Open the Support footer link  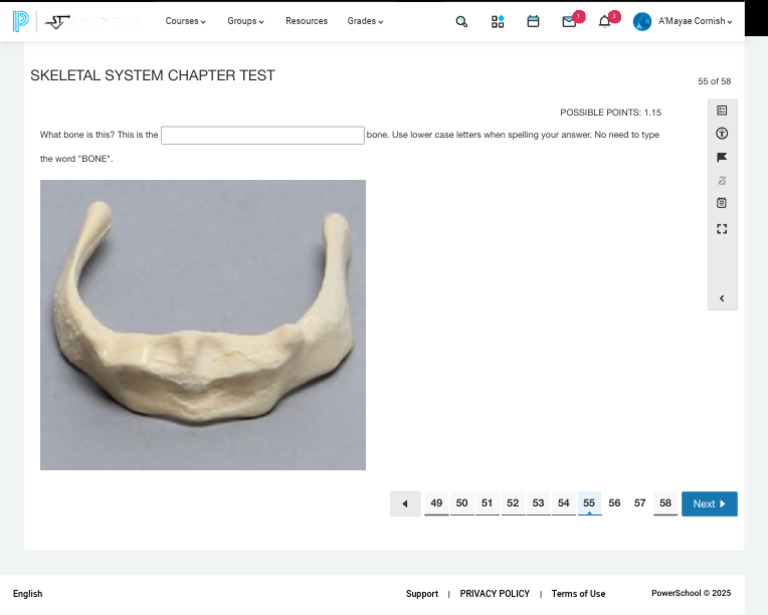click(x=422, y=594)
